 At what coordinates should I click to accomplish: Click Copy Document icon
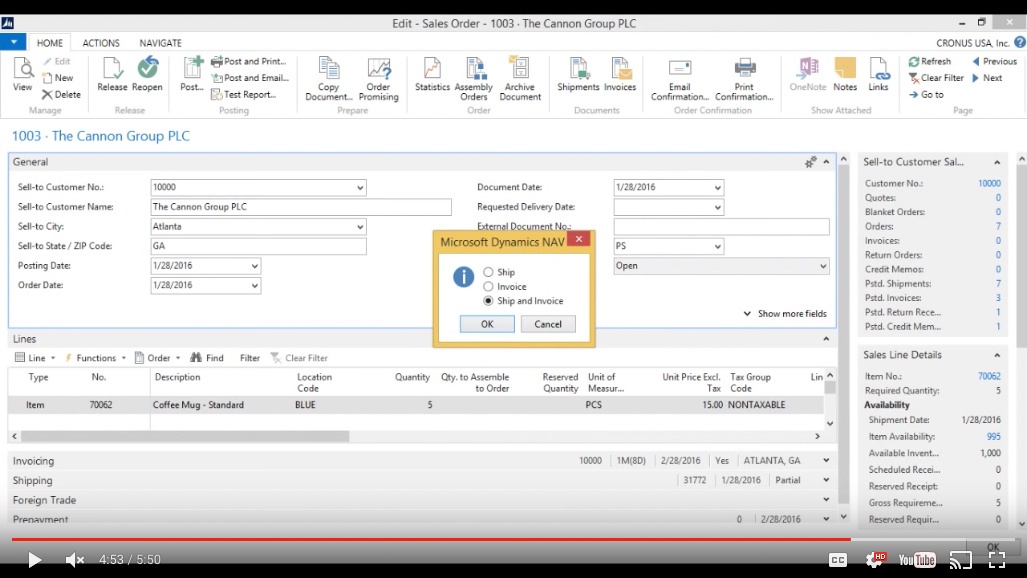click(329, 79)
